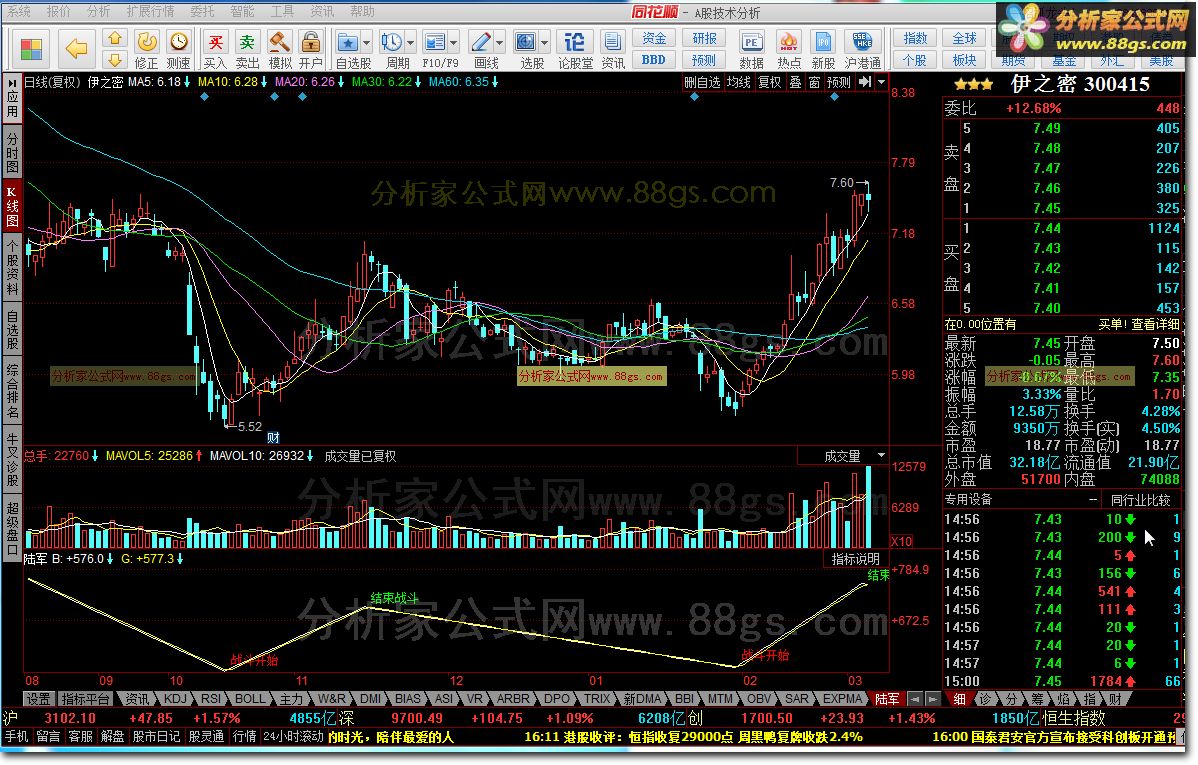The height and width of the screenshot is (765, 1198).
Task: Open the 扩展行情 menu
Action: (151, 11)
